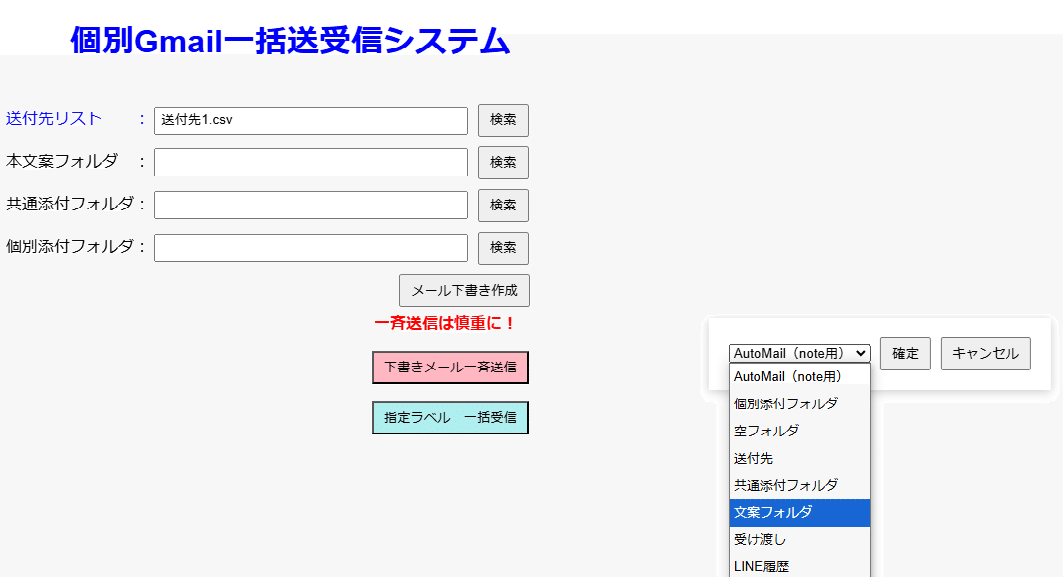Screen dimensions: 1063x577
Task: Click the 個別Gmail一括送受信システム title
Action: click(x=290, y=41)
